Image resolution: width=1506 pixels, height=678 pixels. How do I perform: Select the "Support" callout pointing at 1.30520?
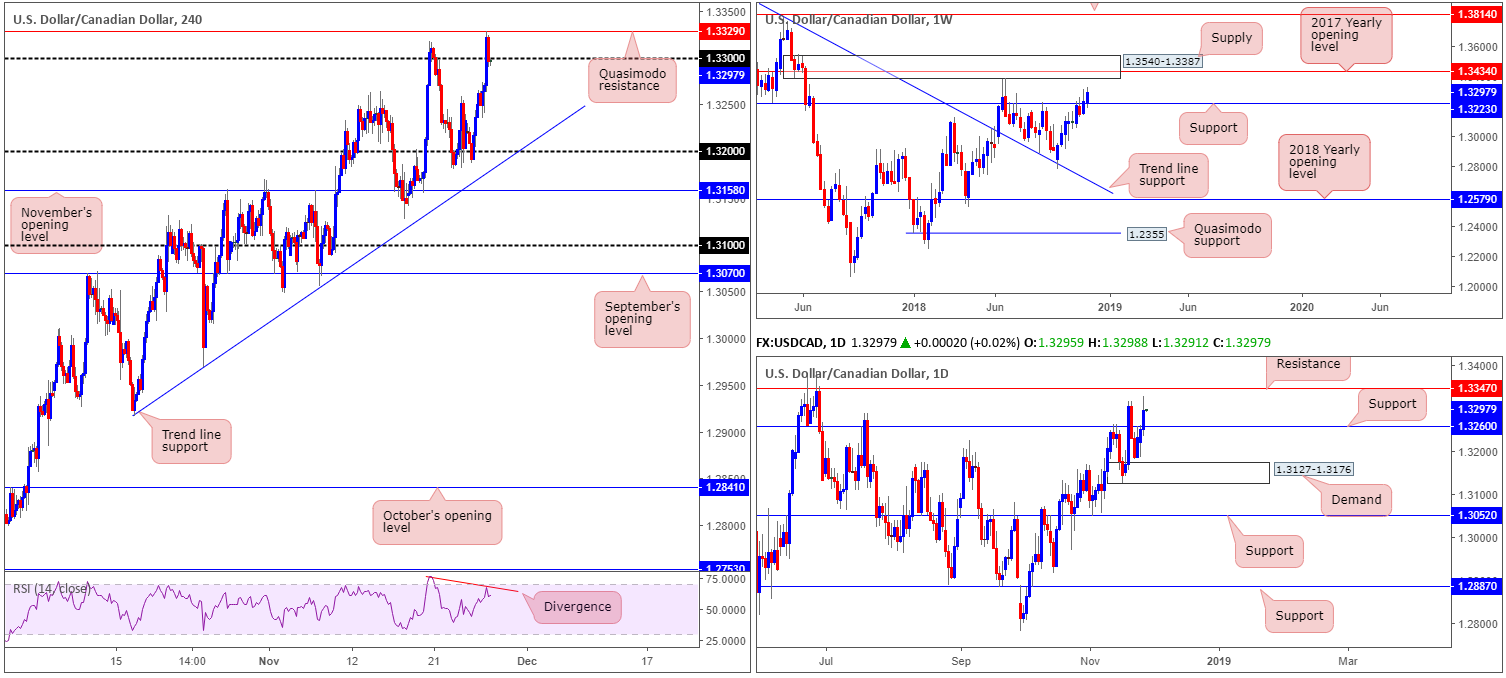(x=1270, y=550)
